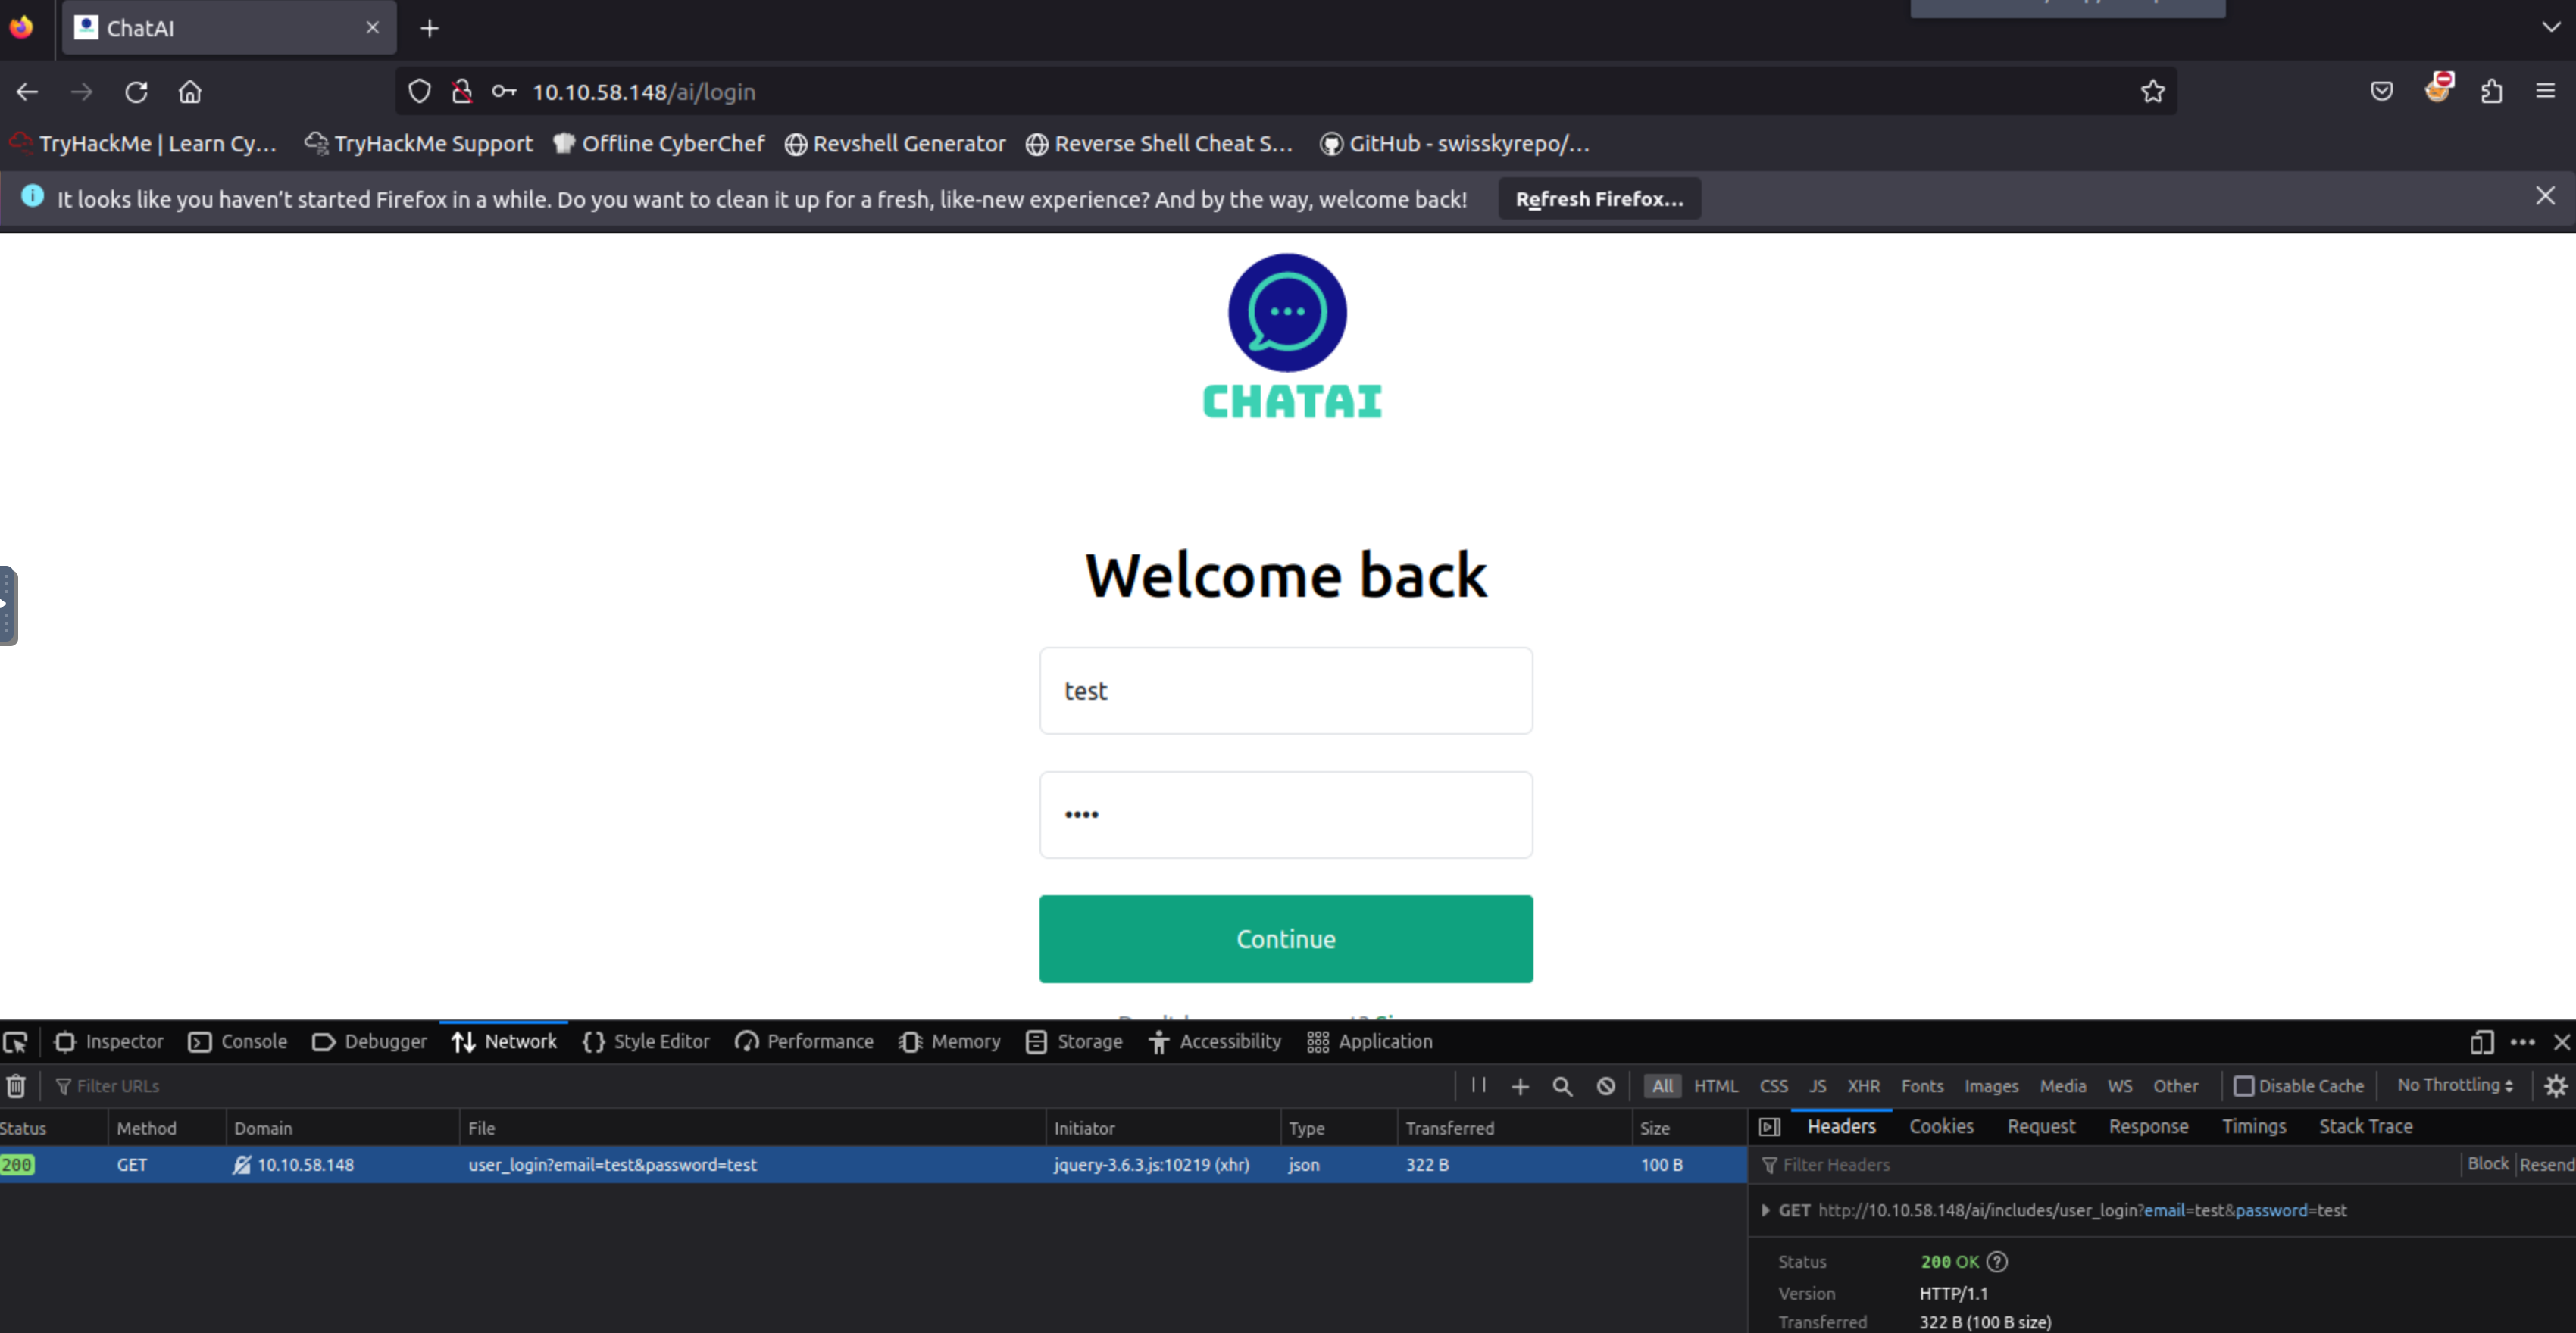The height and width of the screenshot is (1333, 2576).
Task: Open Firefox application menu
Action: [2547, 91]
